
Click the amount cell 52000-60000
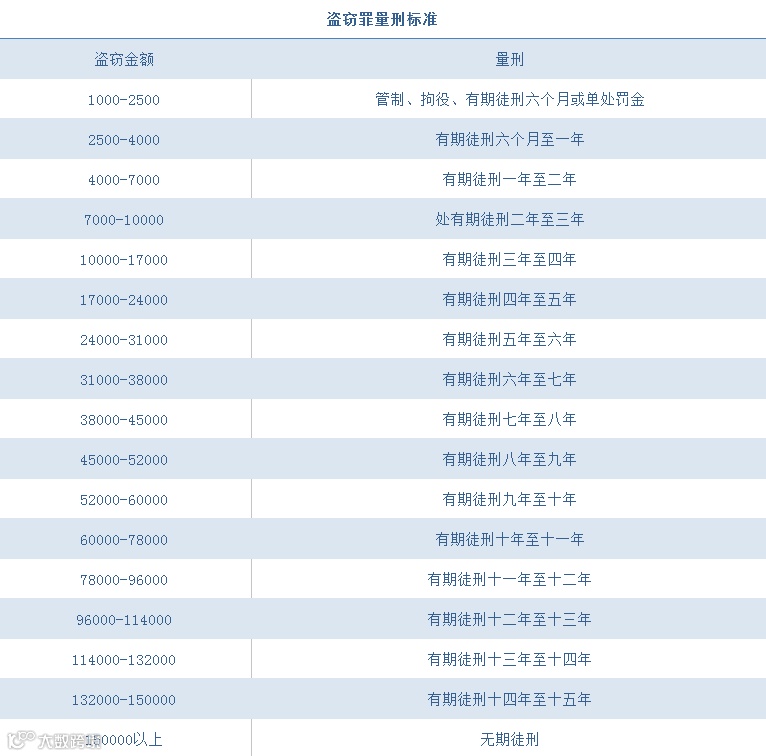tap(124, 500)
